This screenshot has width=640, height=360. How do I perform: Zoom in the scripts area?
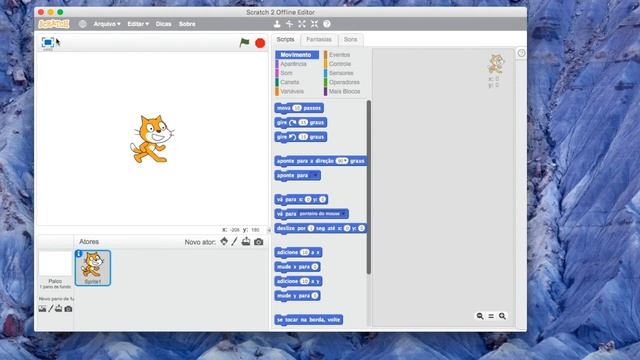[x=502, y=316]
